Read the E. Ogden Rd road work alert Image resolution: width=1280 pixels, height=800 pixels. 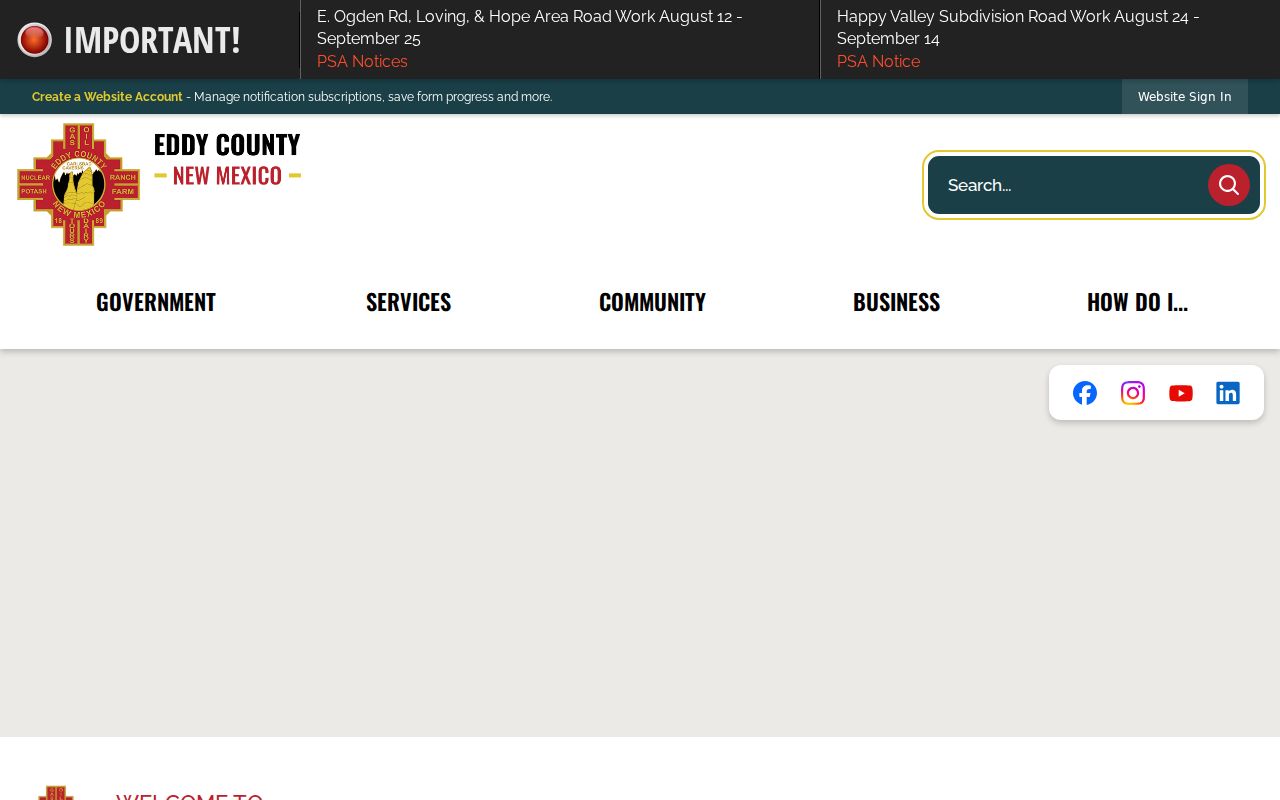coord(529,28)
